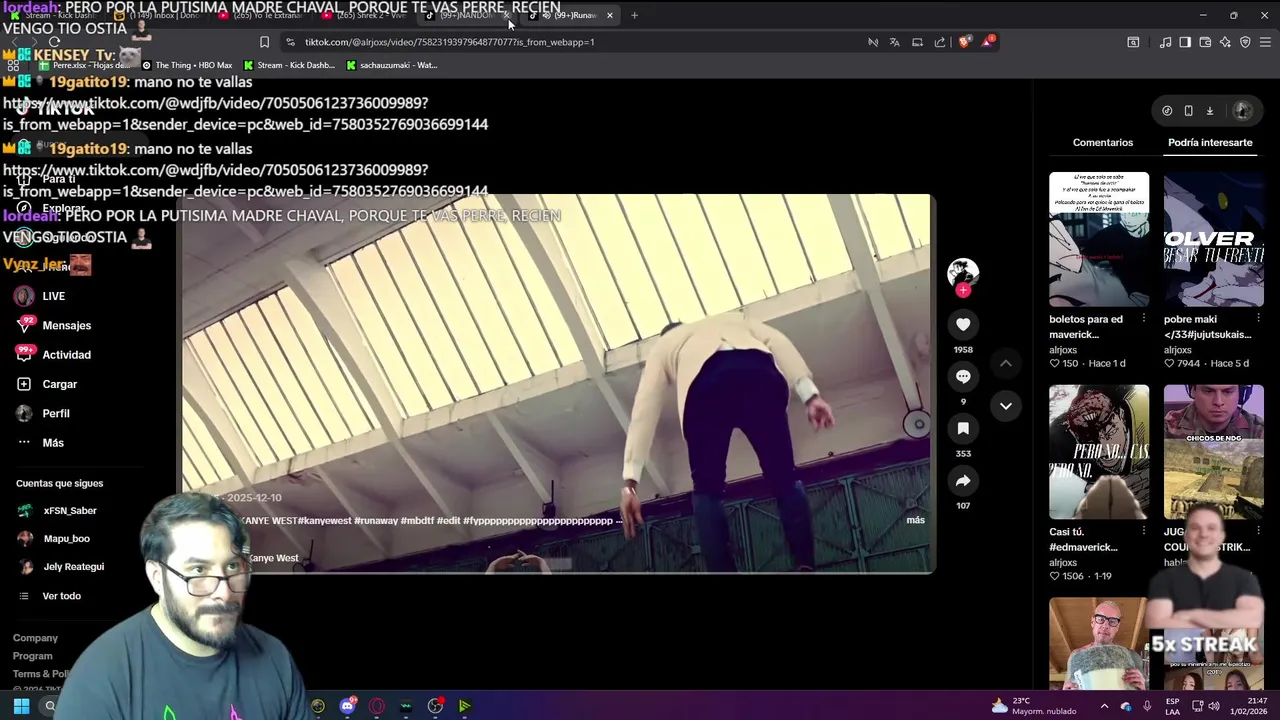Screen dimensions: 1280x720
Task: Open browser sidebar panel icon
Action: tap(1185, 42)
